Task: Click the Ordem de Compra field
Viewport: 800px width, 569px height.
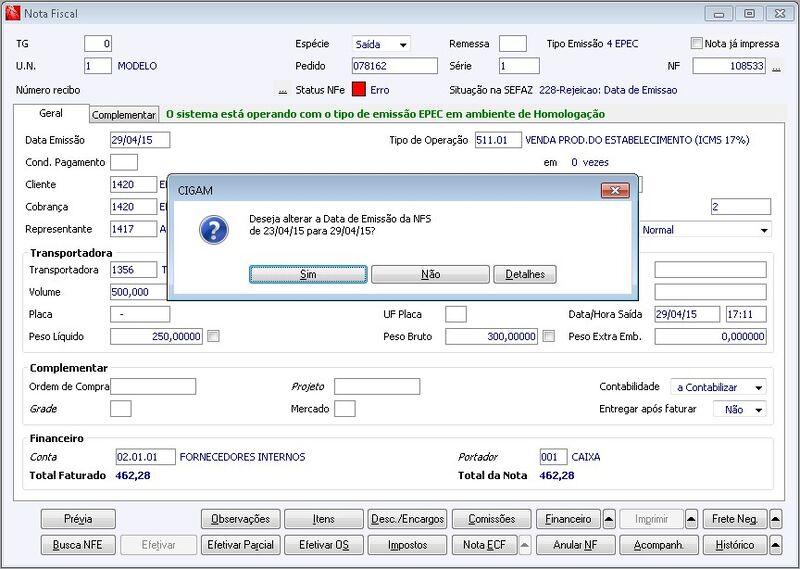Action: click(x=153, y=386)
